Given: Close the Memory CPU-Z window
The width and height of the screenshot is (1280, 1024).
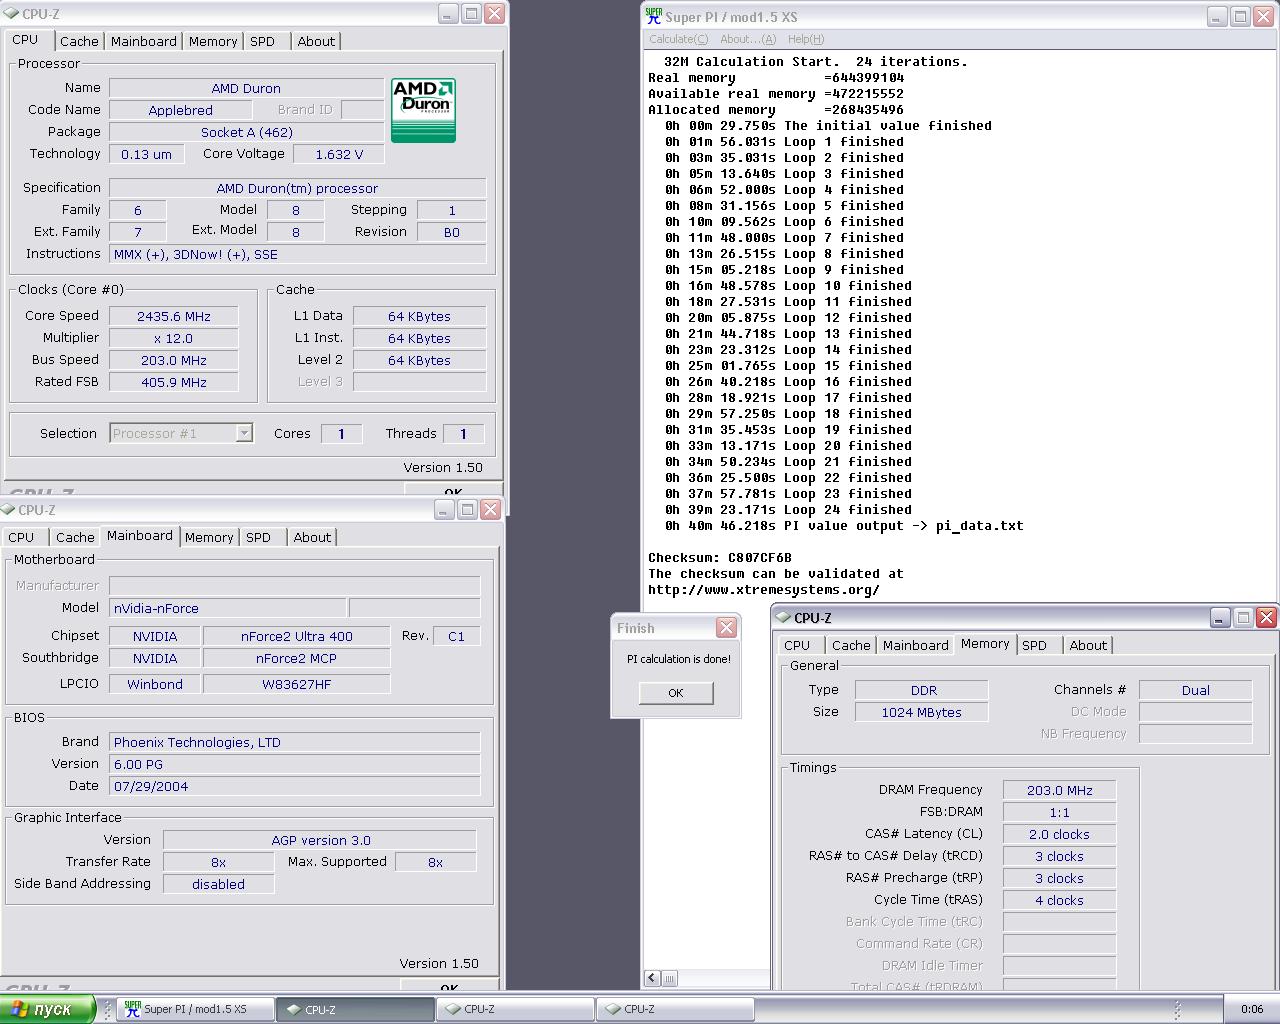Looking at the screenshot, I should tap(1266, 618).
